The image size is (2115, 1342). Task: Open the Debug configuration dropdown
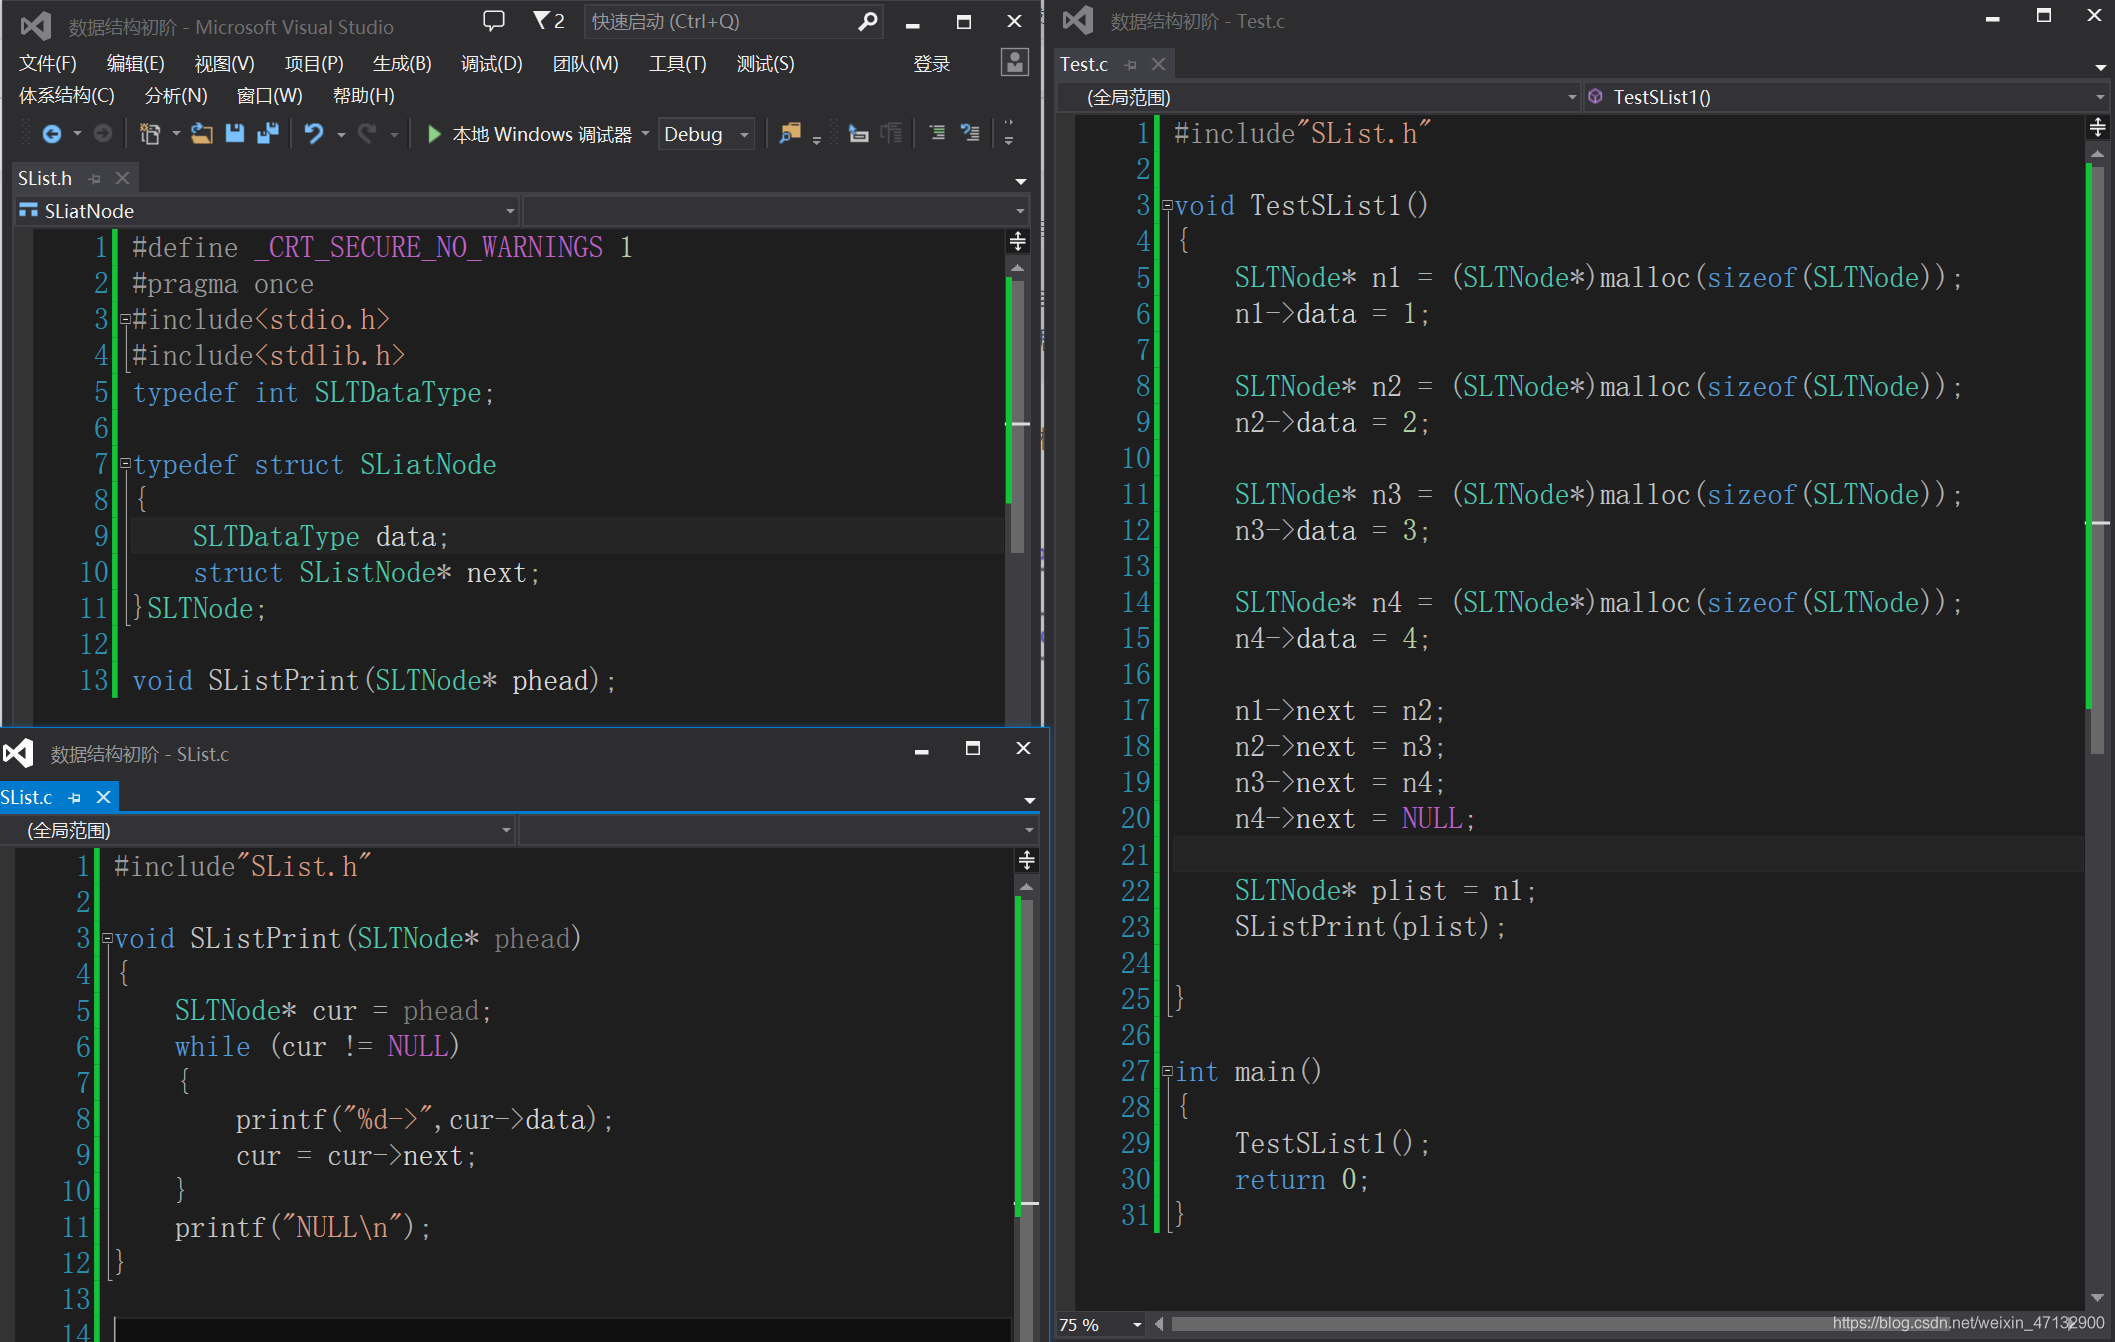coord(744,135)
